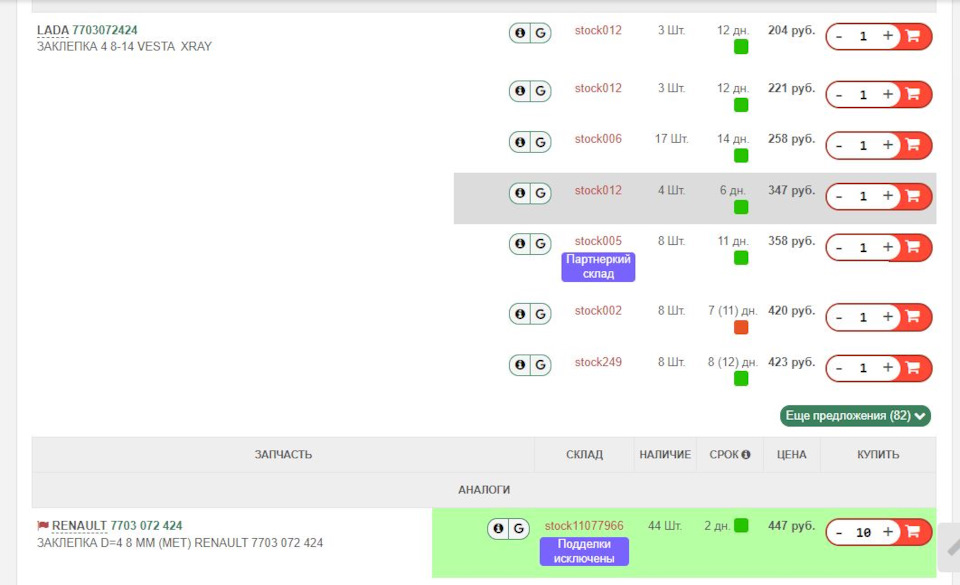Screen dimensions: 960x585
Task: Add the 204 руб. offer to cart
Action: [x=913, y=36]
